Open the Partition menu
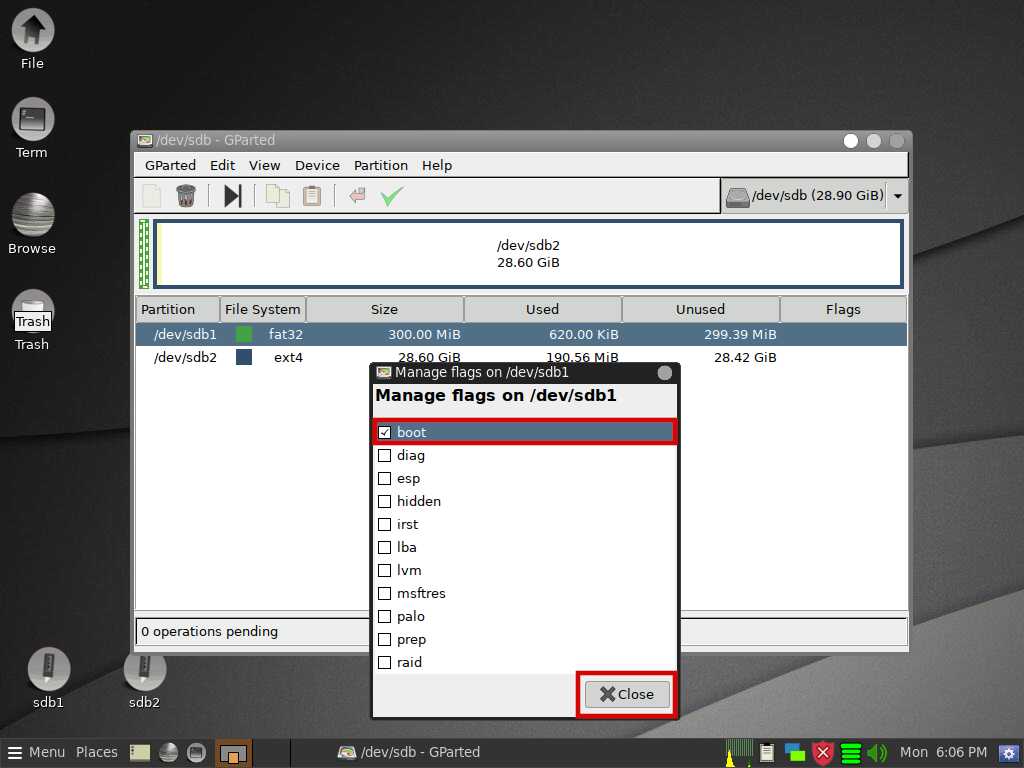The image size is (1024, 768). click(380, 165)
